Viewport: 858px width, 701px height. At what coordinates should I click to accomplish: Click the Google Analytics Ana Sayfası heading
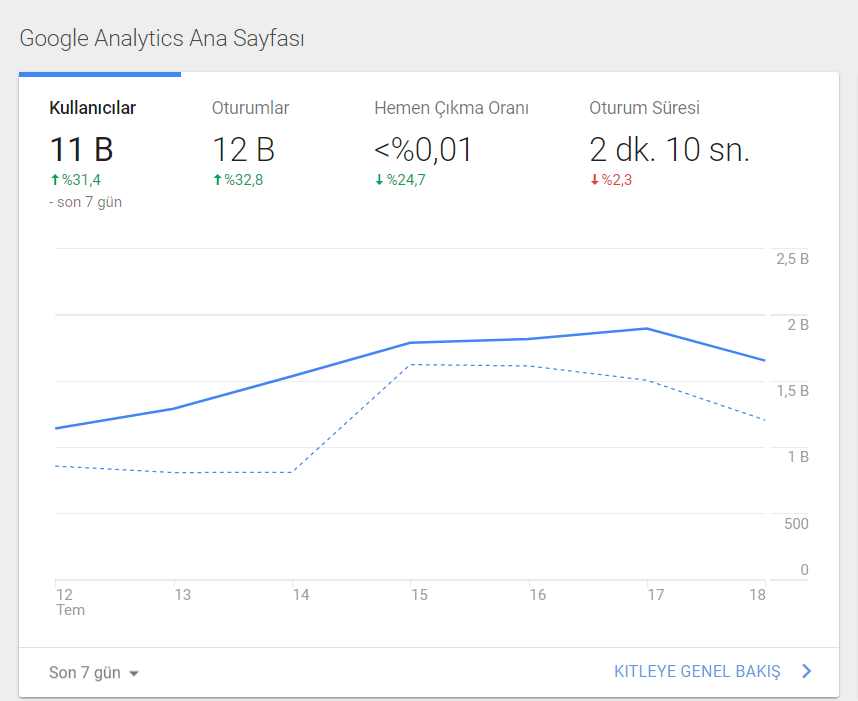[162, 39]
